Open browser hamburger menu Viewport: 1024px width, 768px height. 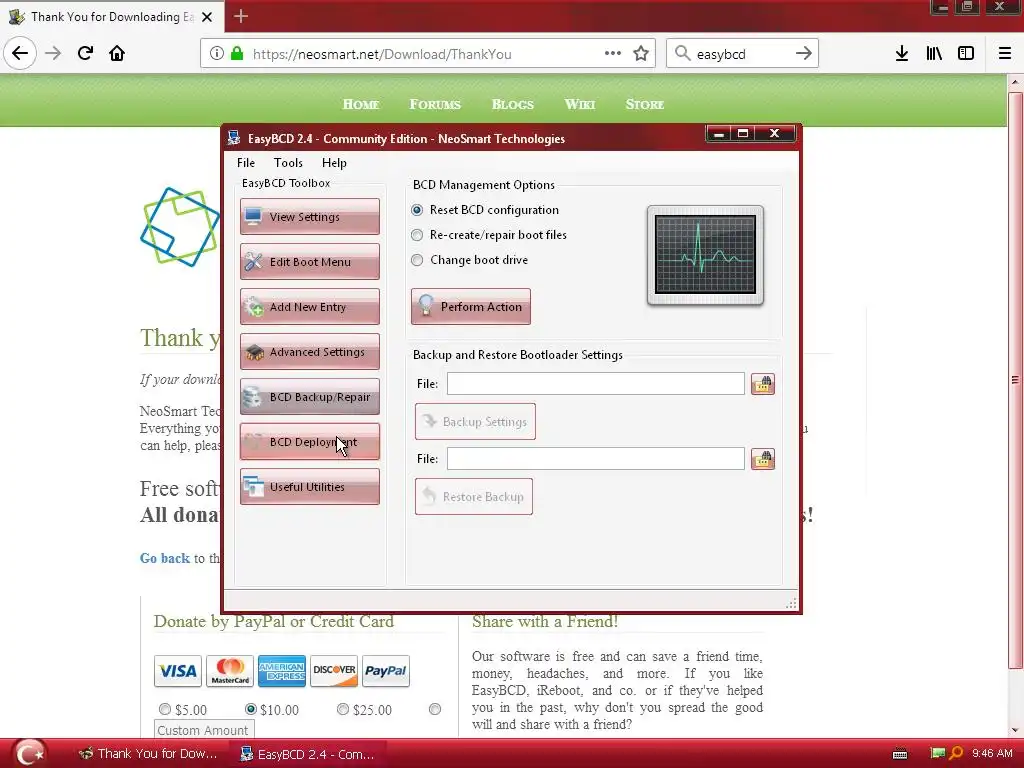point(1005,54)
